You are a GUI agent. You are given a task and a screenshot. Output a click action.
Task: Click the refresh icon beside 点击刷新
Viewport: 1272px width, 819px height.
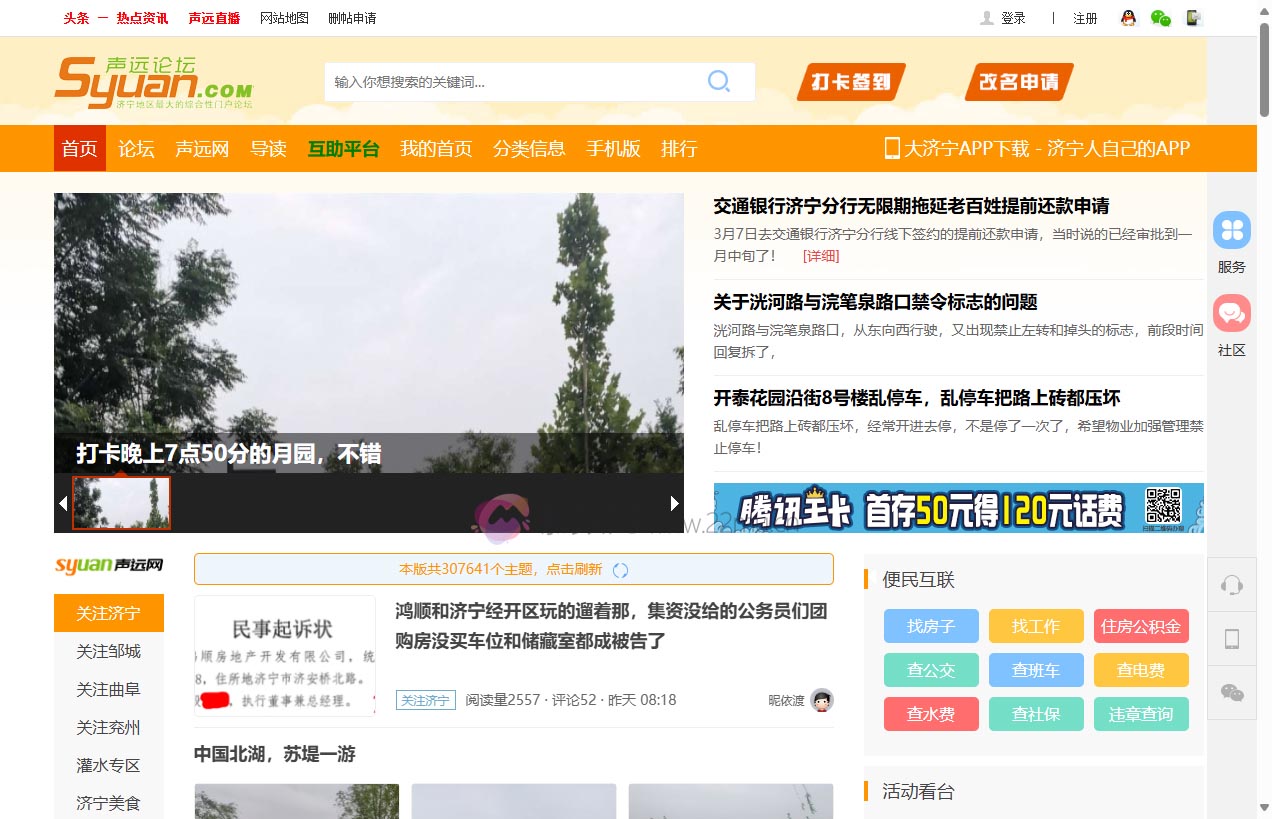(x=620, y=570)
